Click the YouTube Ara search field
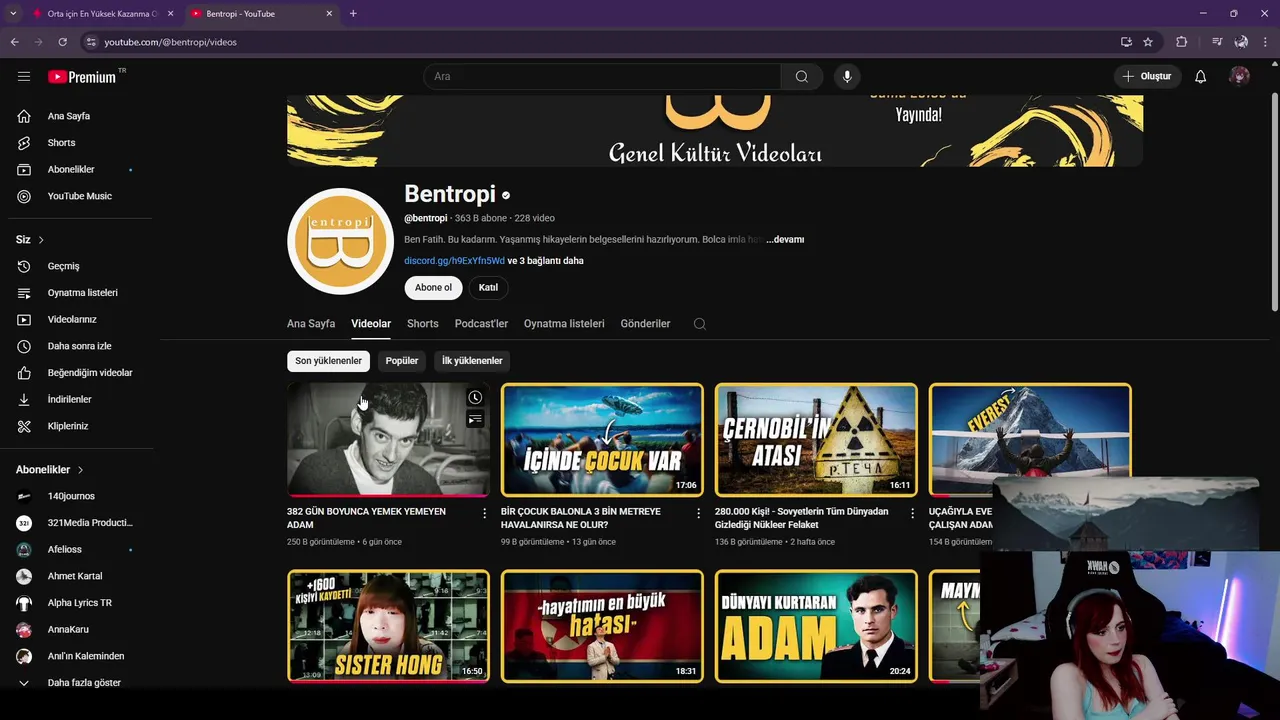The width and height of the screenshot is (1280, 720). (x=602, y=76)
